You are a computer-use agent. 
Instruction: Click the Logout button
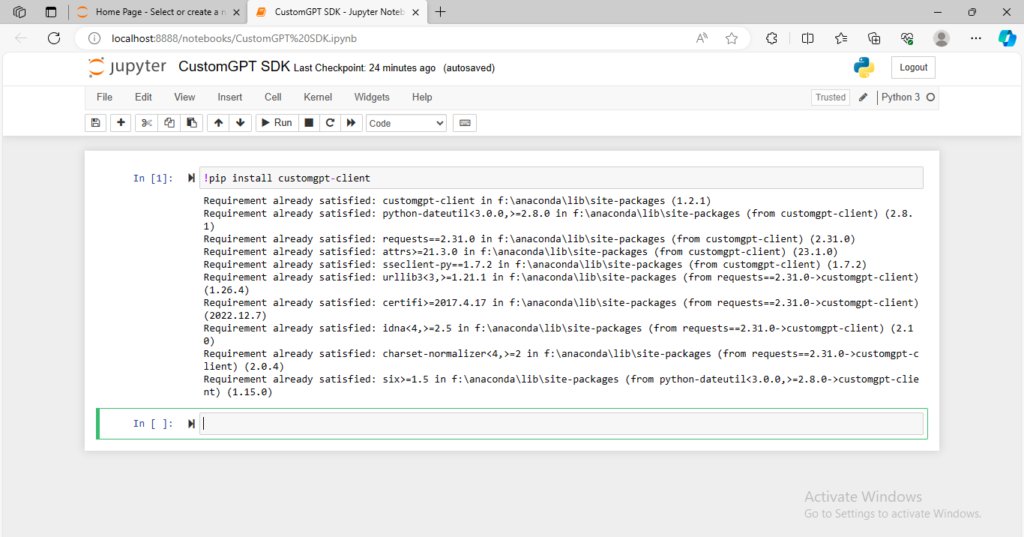[x=913, y=67]
